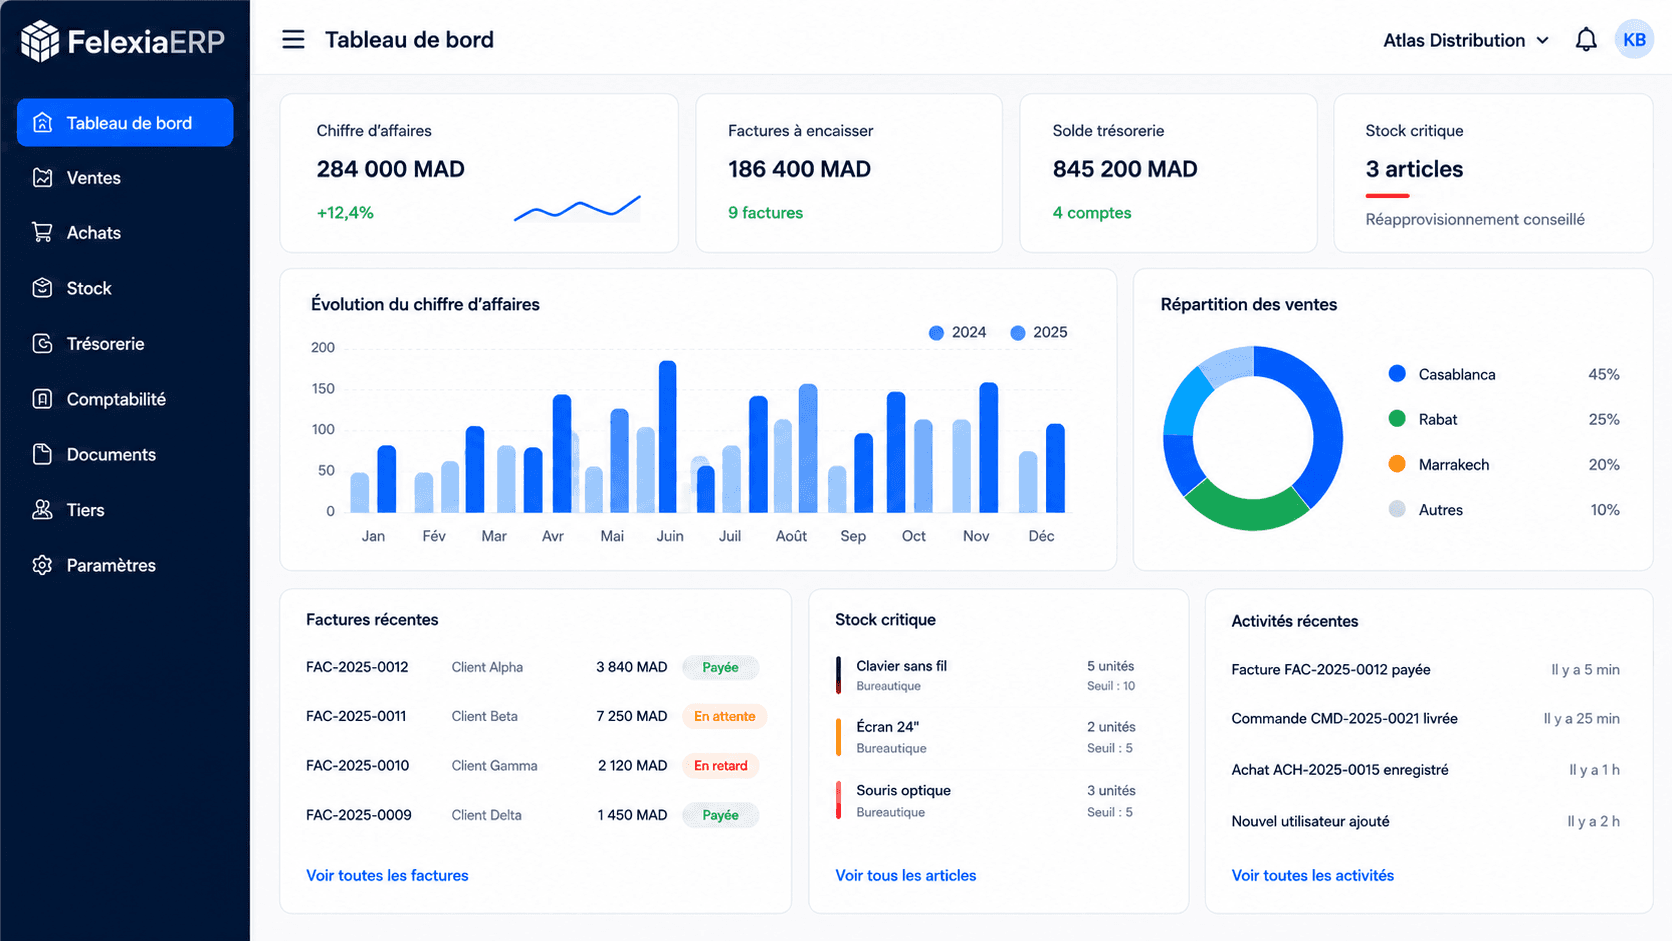This screenshot has height=941, width=1672.
Task: Open notifications with the bell icon
Action: pos(1586,40)
